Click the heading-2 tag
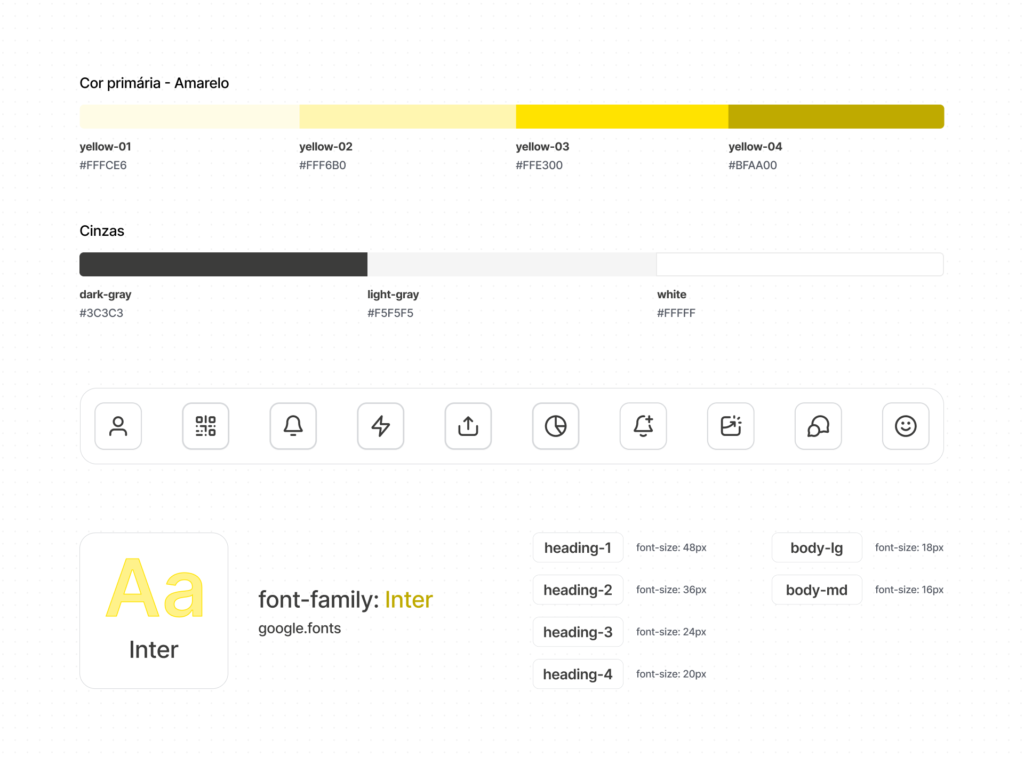1024x763 pixels. point(578,590)
